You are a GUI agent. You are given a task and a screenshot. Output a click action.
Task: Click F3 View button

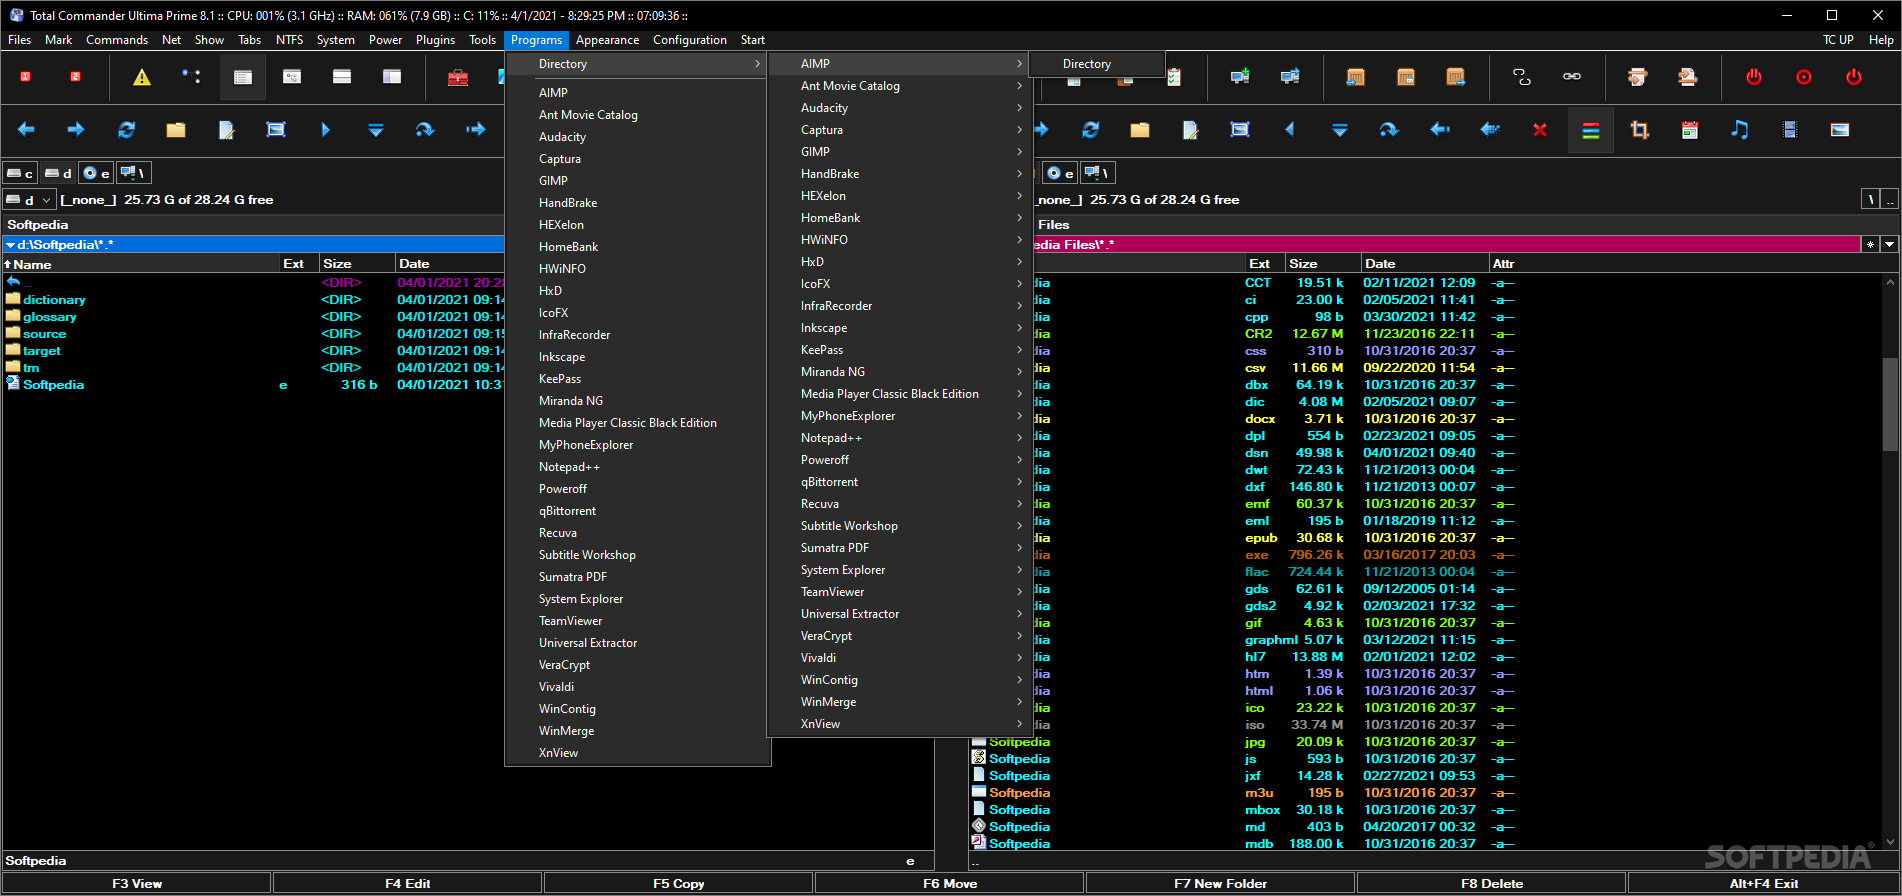coord(137,883)
